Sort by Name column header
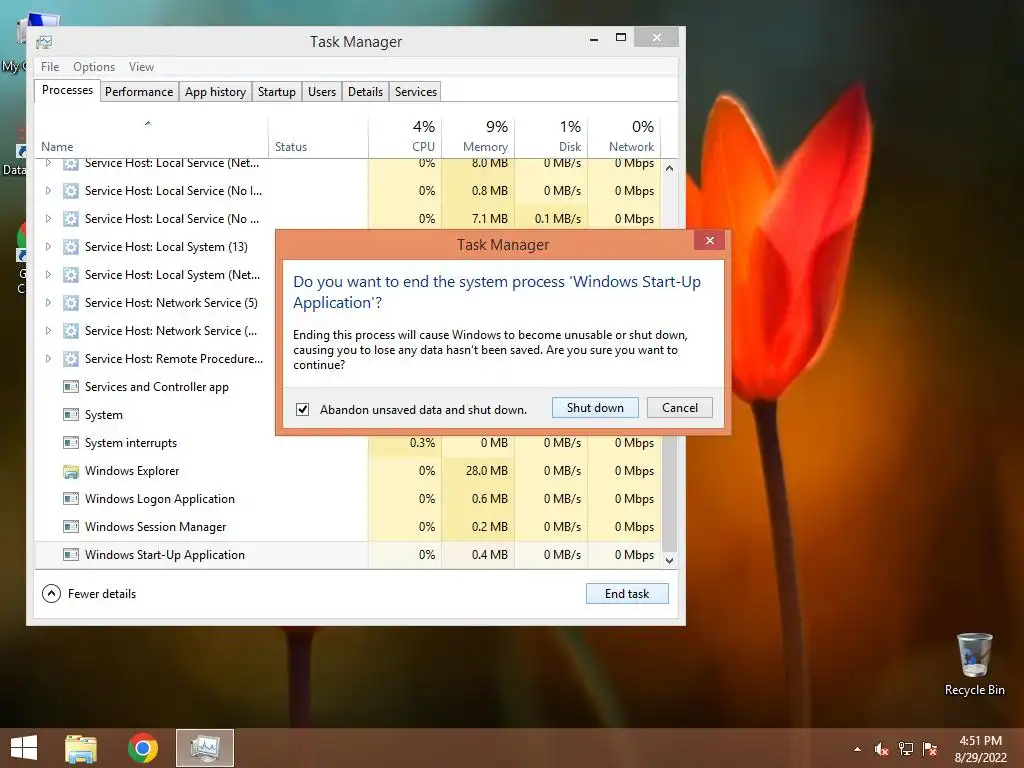Screen dimensions: 1024x768 (151, 136)
